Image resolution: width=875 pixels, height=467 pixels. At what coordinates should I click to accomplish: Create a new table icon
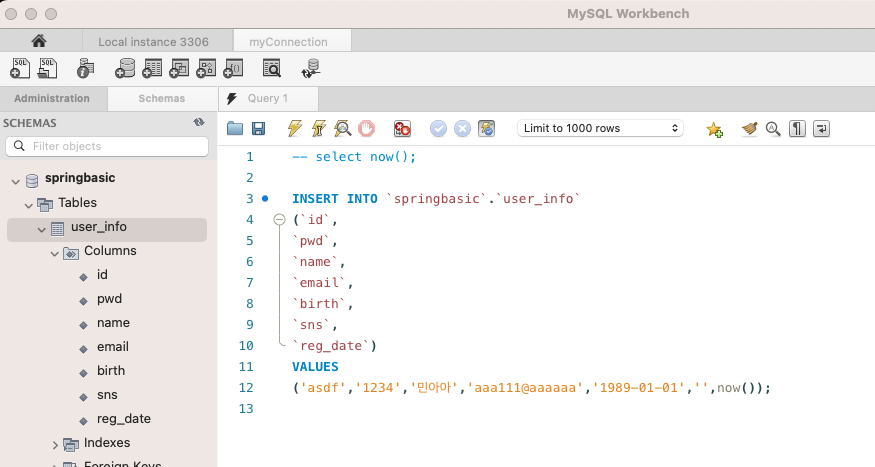tap(152, 69)
